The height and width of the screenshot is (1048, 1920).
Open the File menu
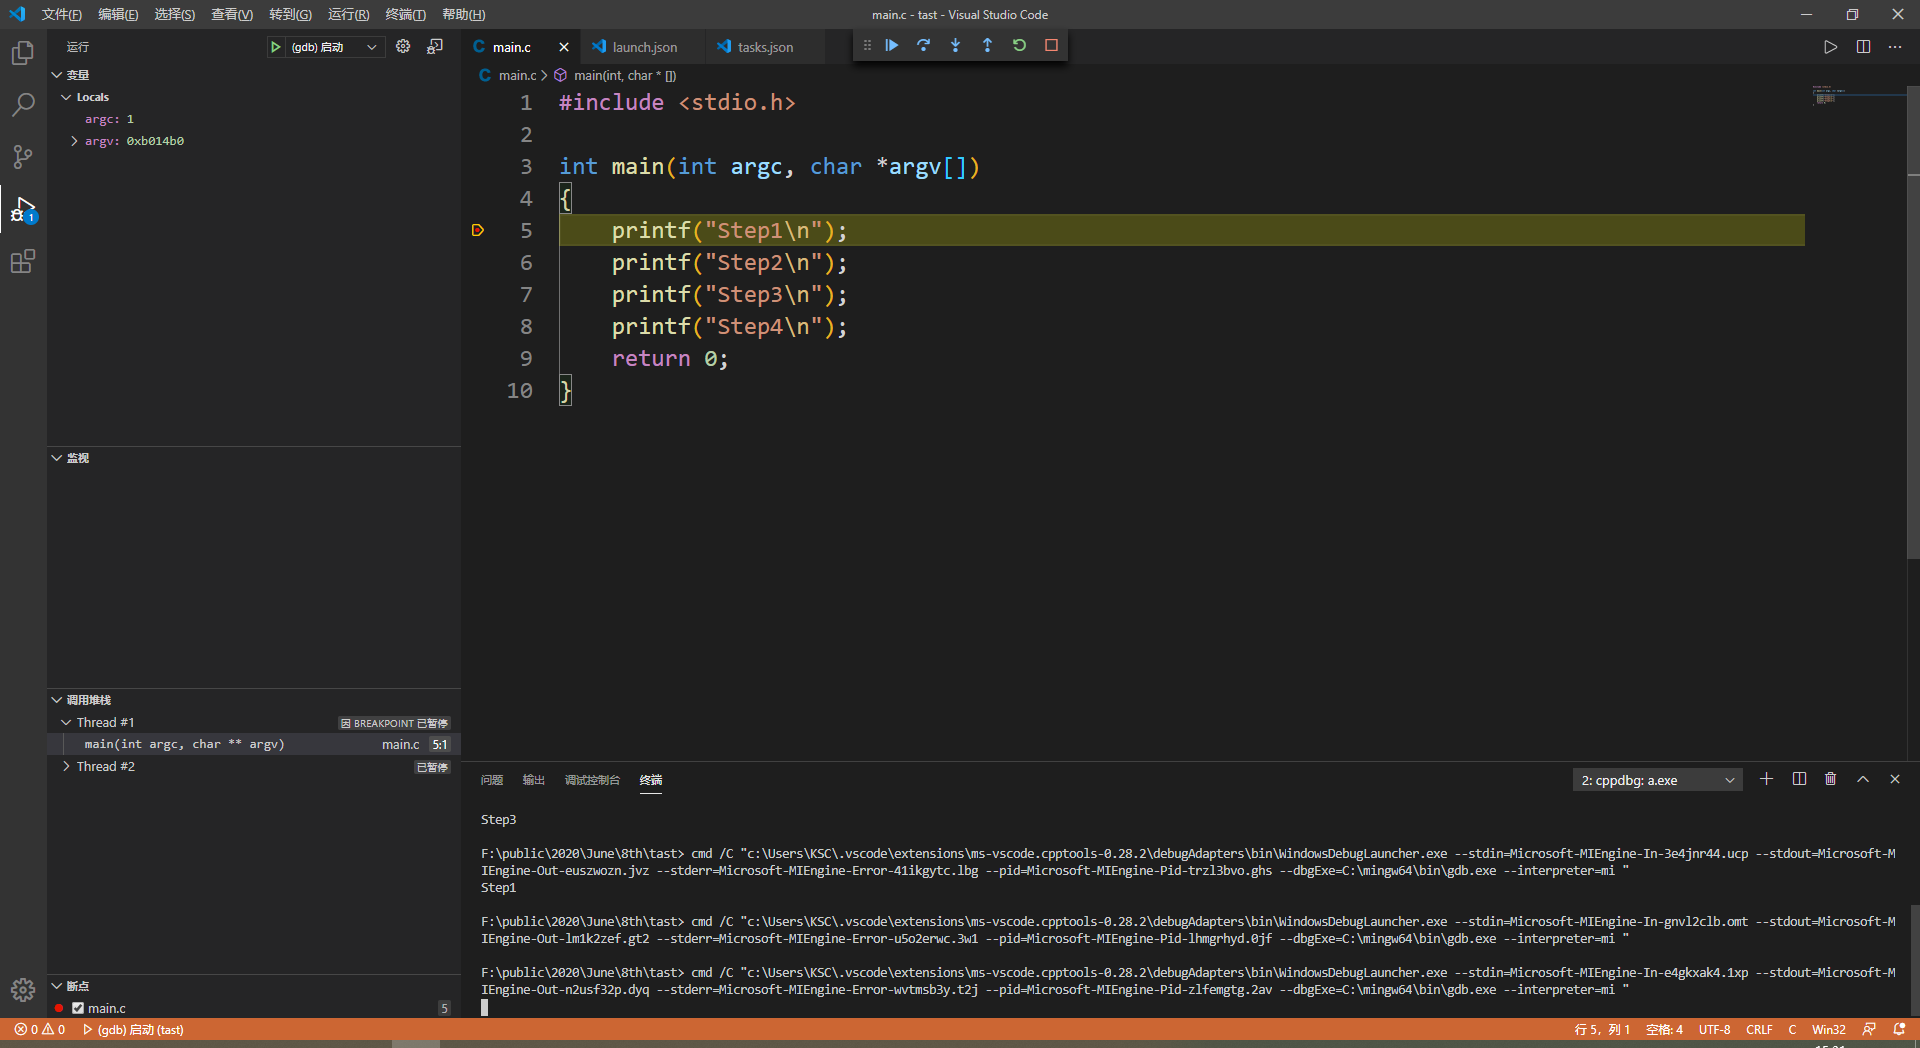click(62, 14)
